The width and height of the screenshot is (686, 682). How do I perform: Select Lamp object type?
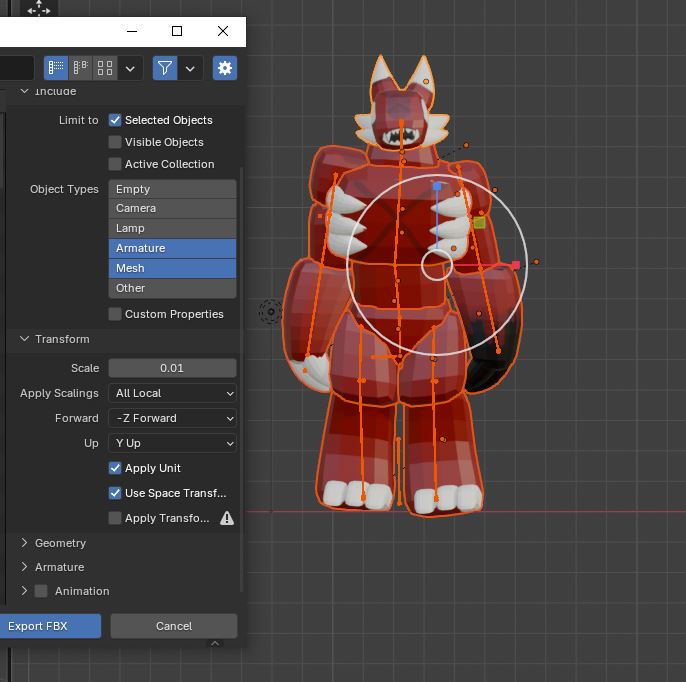(172, 228)
